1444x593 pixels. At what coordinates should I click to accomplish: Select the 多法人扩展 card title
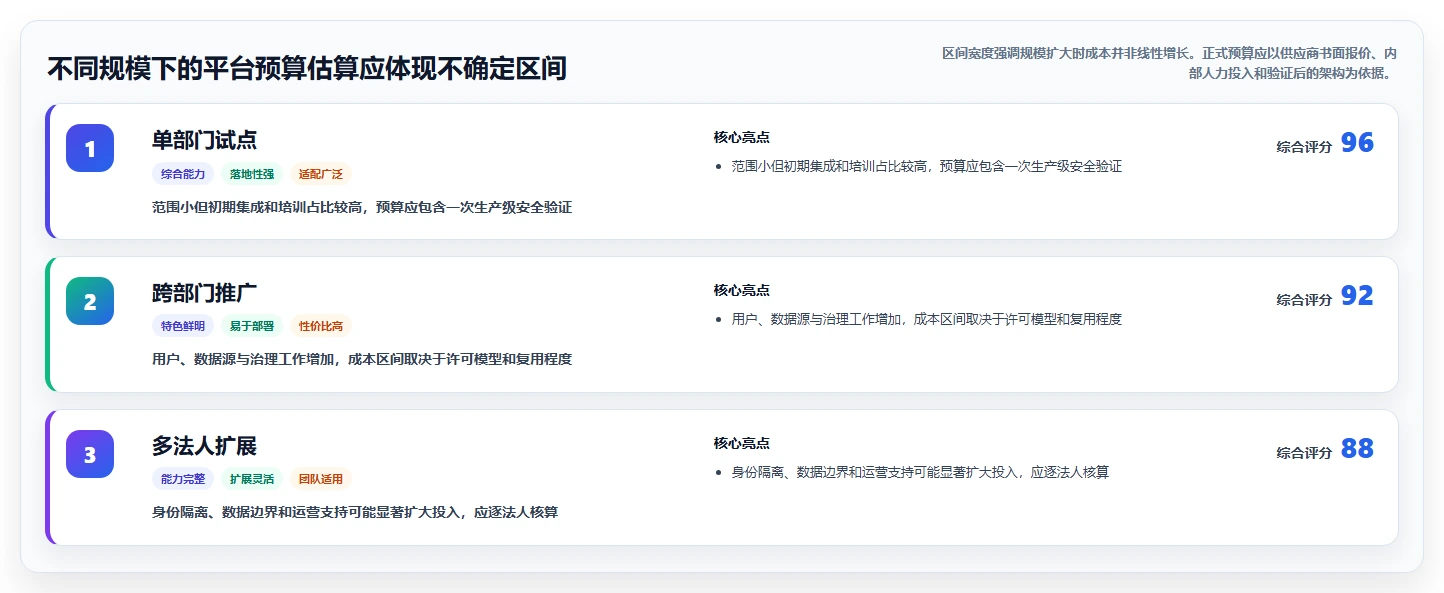tap(205, 446)
